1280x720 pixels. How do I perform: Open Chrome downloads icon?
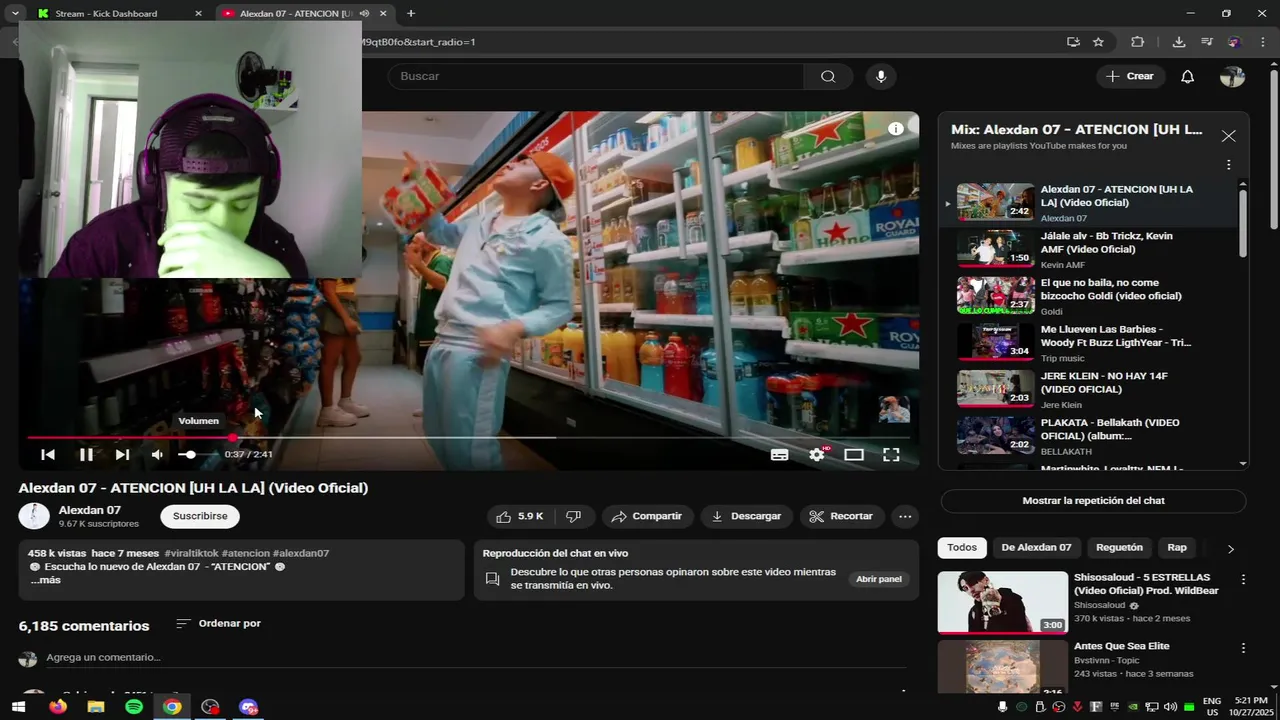[1179, 42]
